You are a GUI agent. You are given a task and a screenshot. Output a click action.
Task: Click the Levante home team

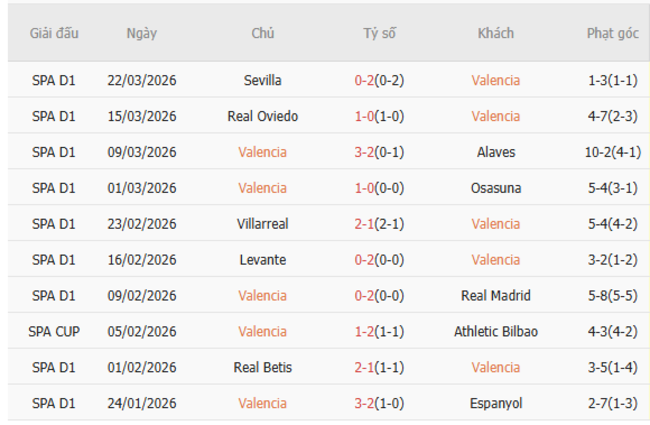tap(262, 260)
